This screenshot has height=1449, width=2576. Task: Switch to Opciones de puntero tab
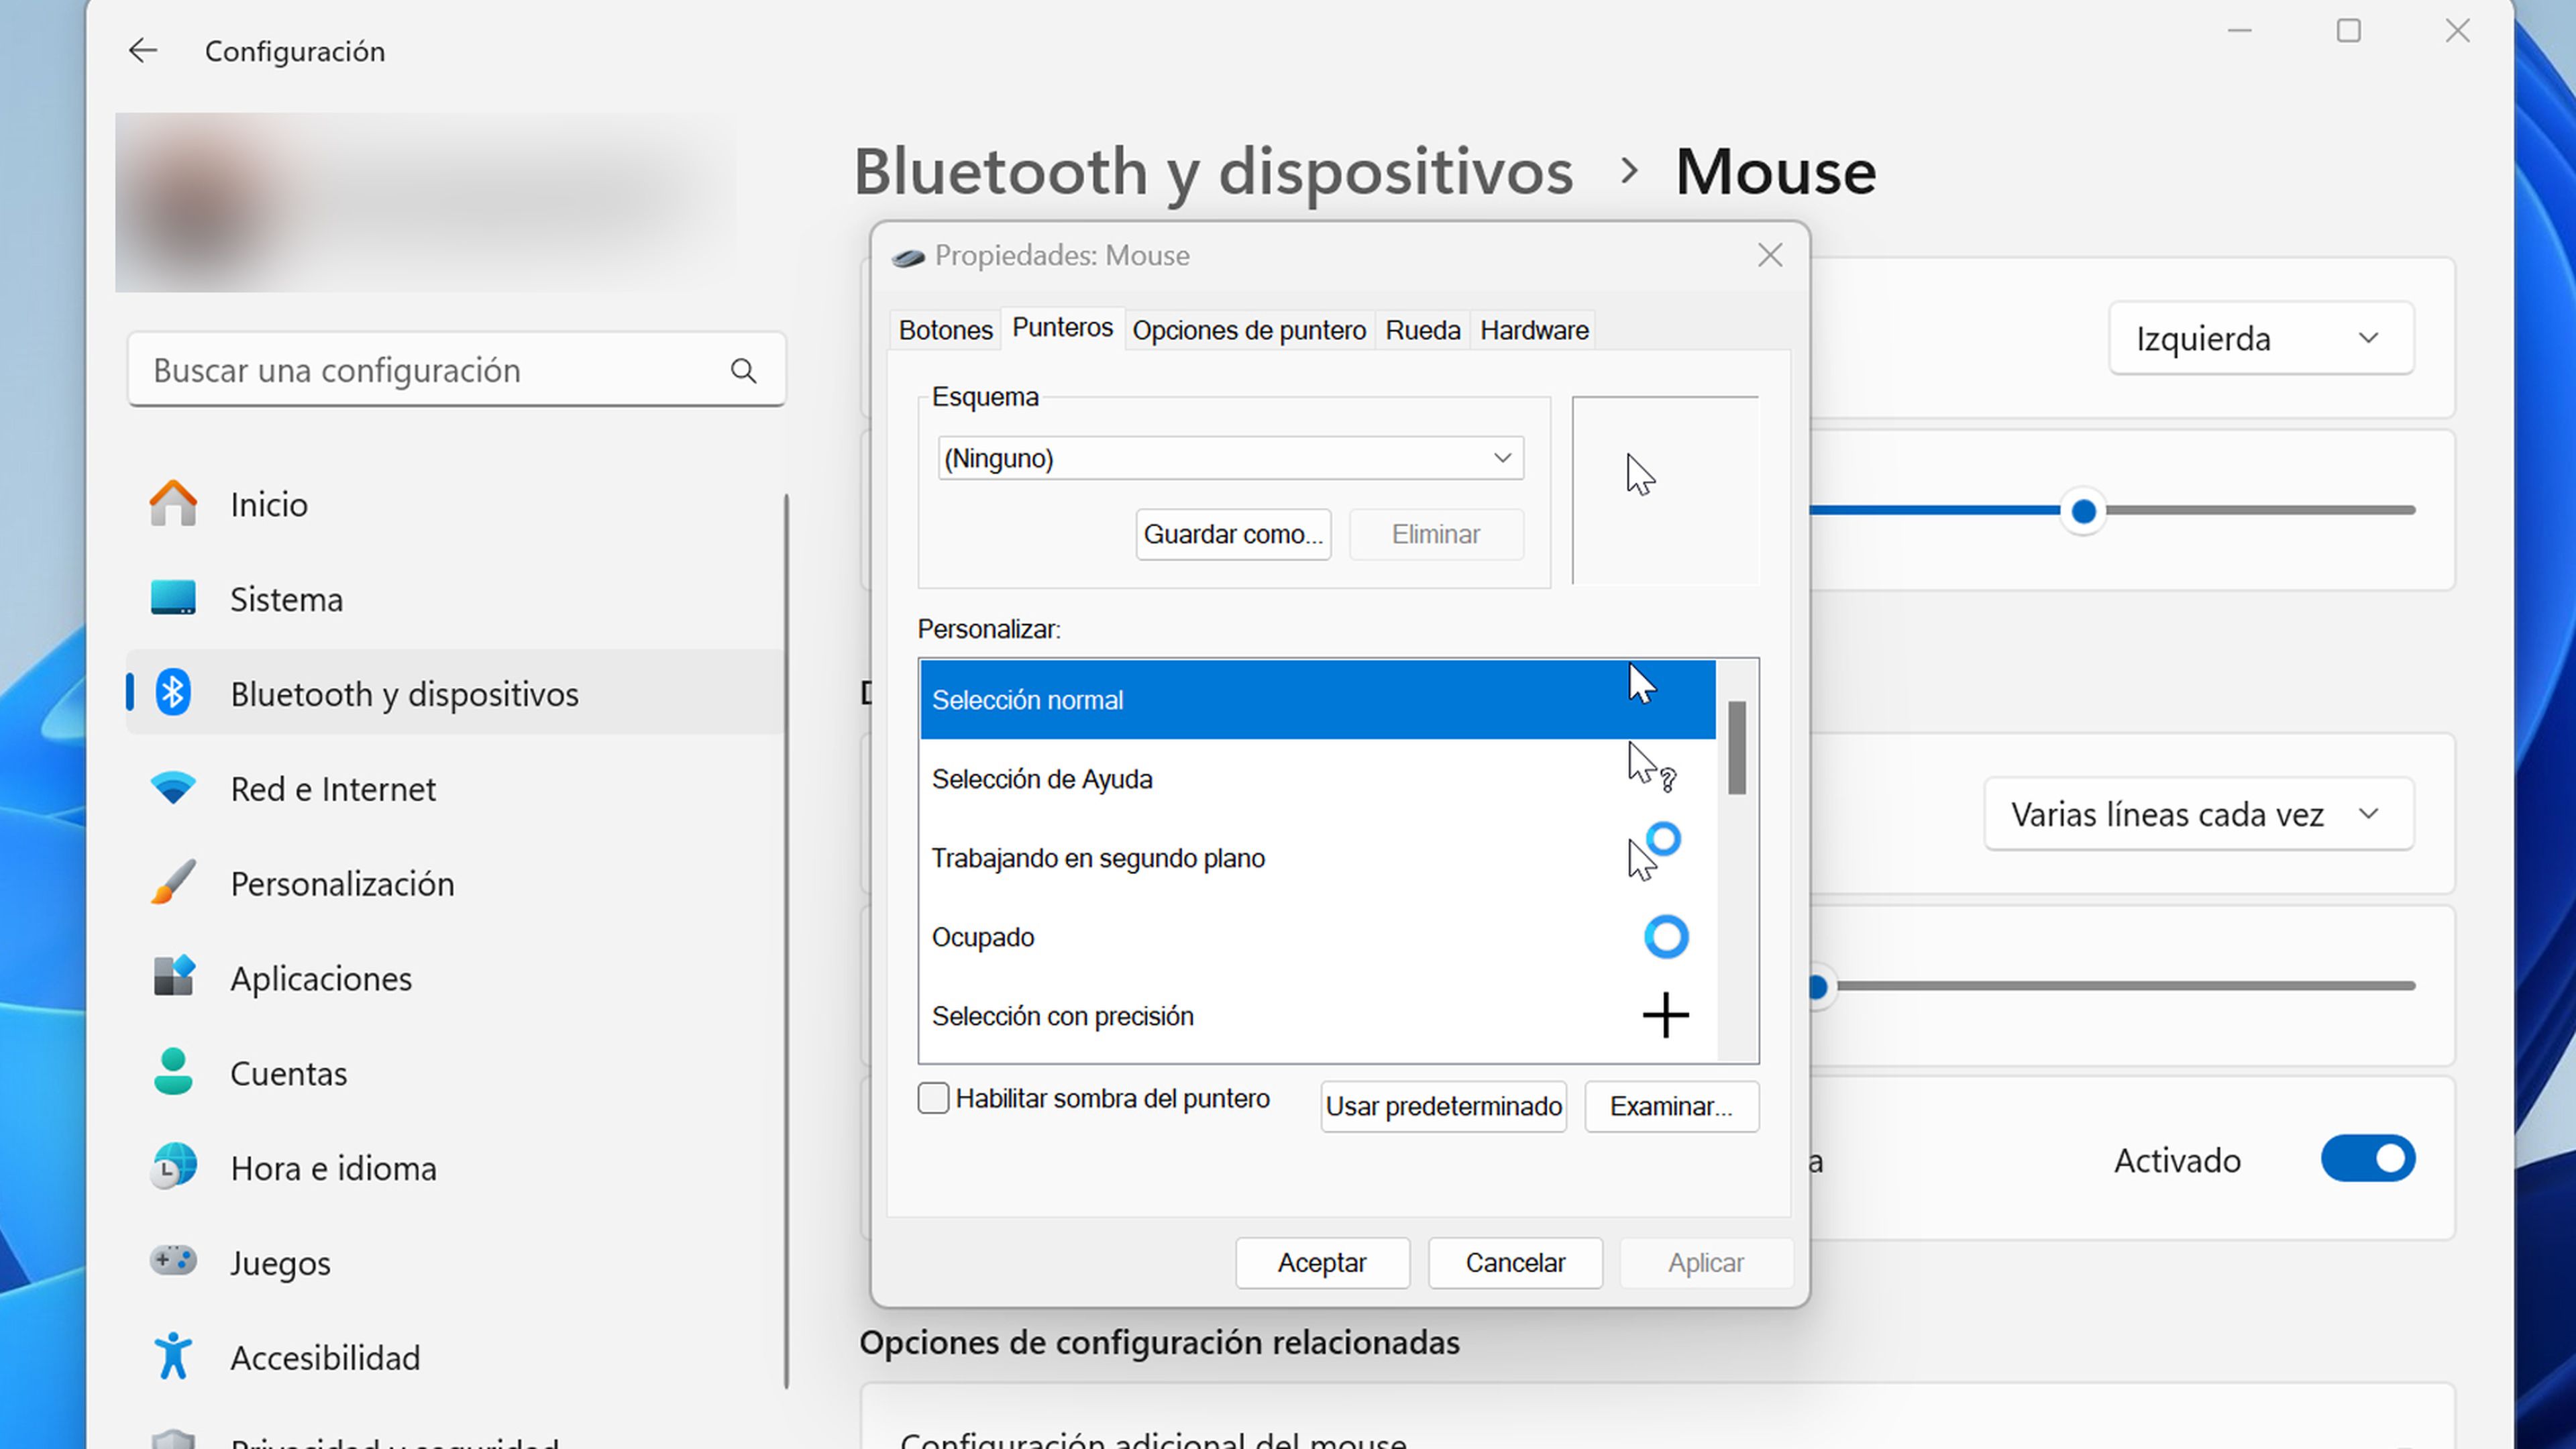[1249, 330]
